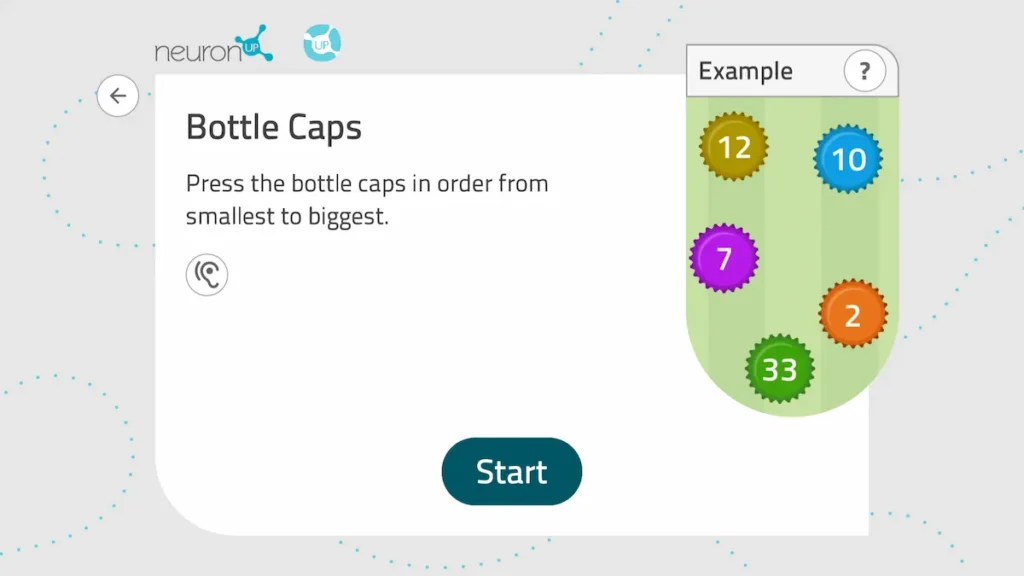Click the Example panel header
Viewport: 1024px width, 576px height.
pos(746,71)
